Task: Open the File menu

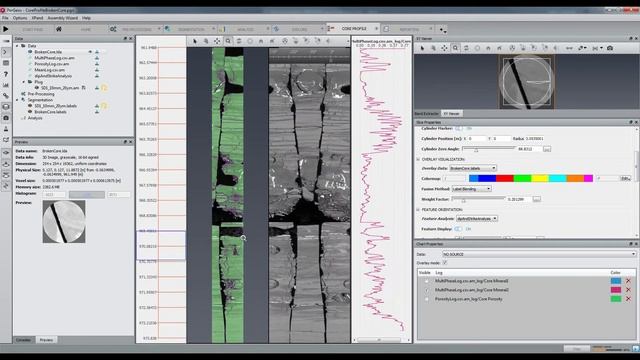Action: pos(5,18)
